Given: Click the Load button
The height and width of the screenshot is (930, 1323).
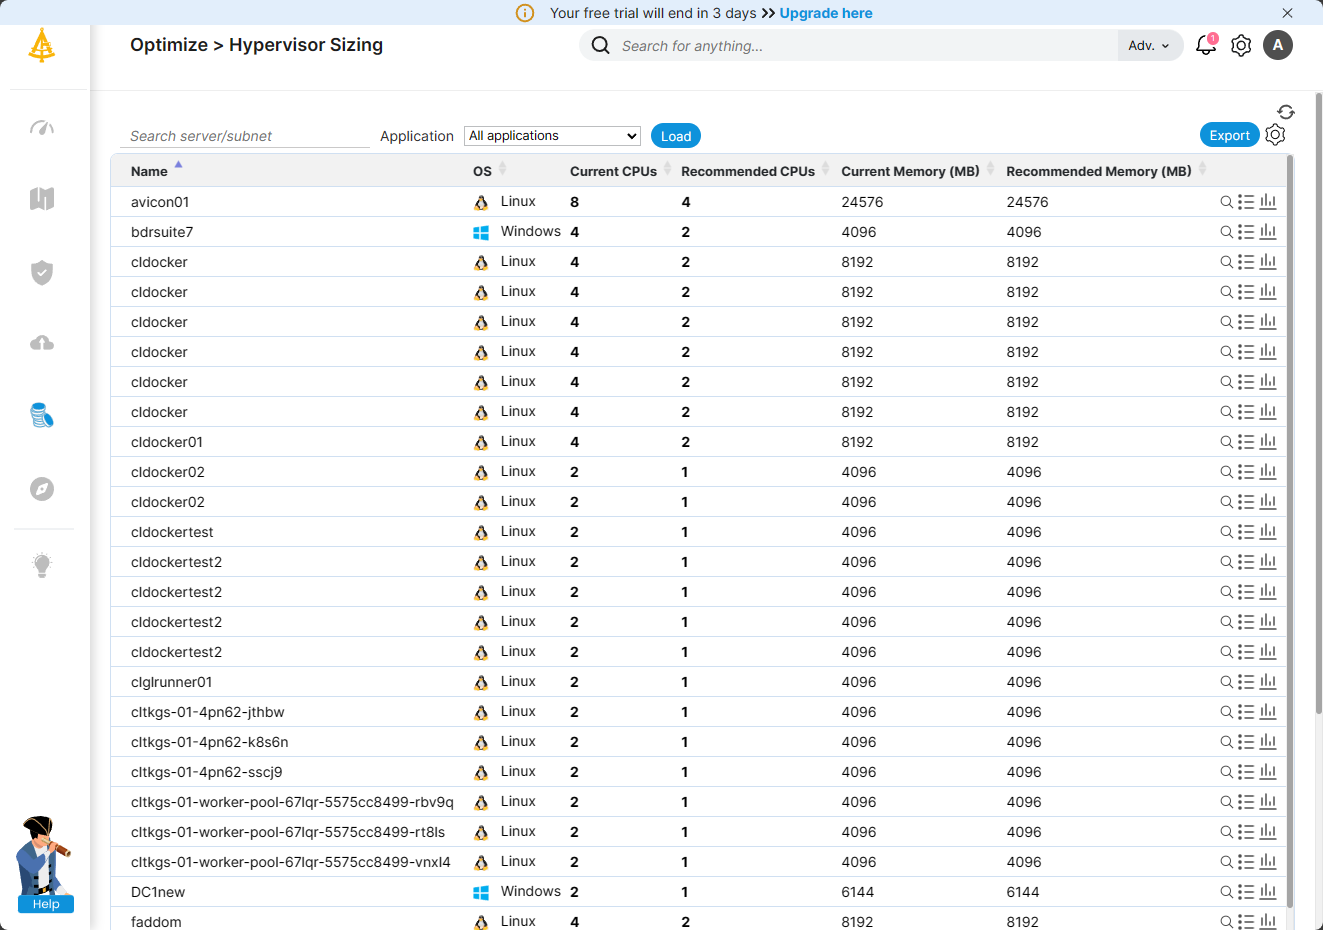Looking at the screenshot, I should pos(675,136).
